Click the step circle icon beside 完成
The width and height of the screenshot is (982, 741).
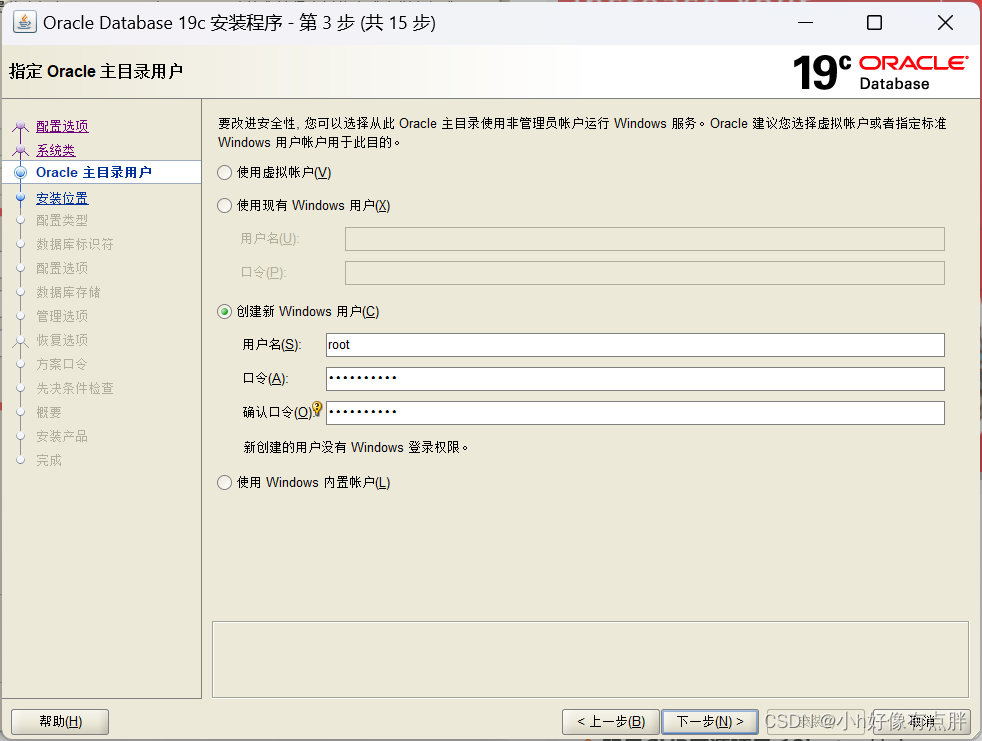tap(21, 460)
